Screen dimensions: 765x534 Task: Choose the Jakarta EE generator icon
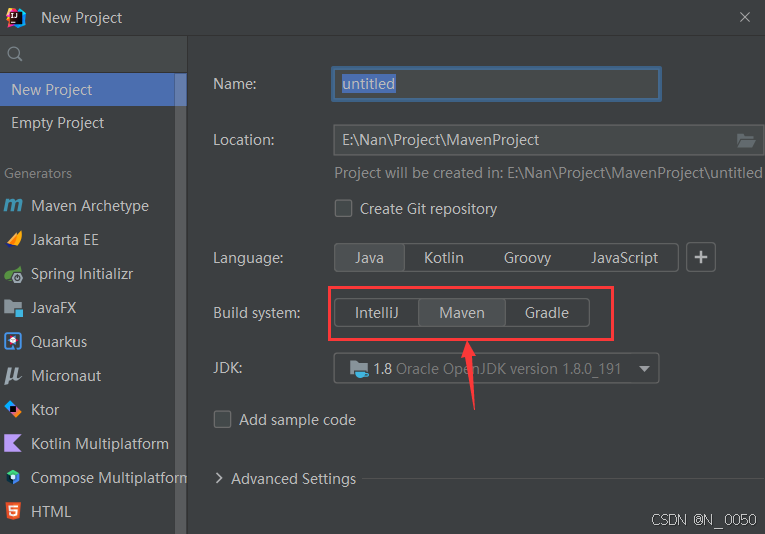(x=14, y=239)
